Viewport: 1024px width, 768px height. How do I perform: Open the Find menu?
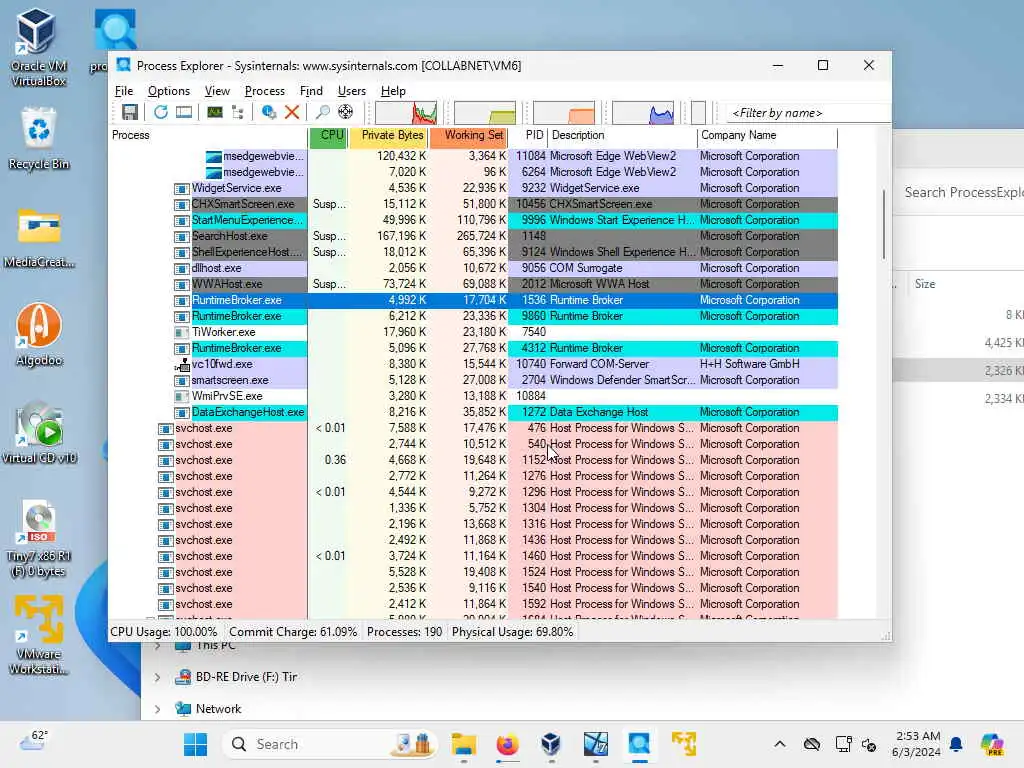pos(311,91)
